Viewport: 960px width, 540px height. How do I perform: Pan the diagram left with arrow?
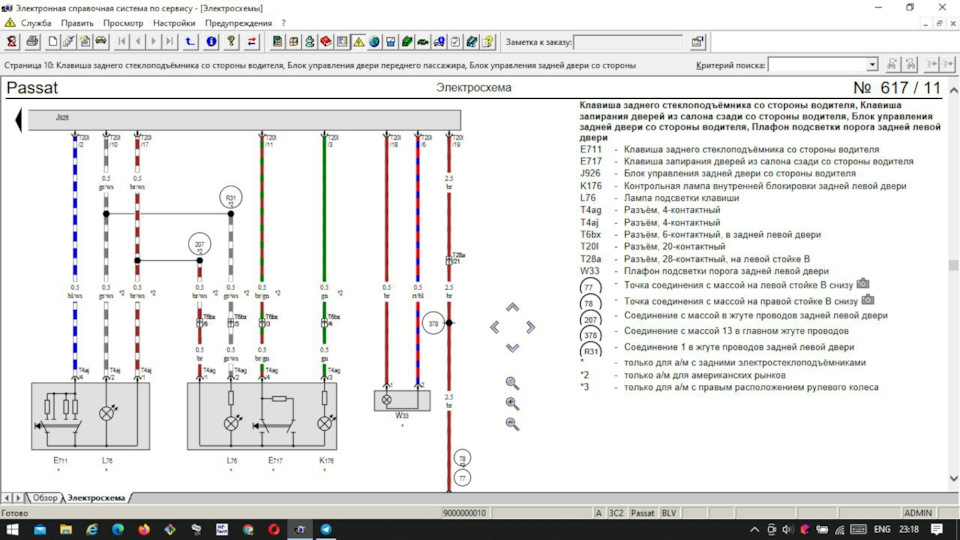(x=495, y=328)
